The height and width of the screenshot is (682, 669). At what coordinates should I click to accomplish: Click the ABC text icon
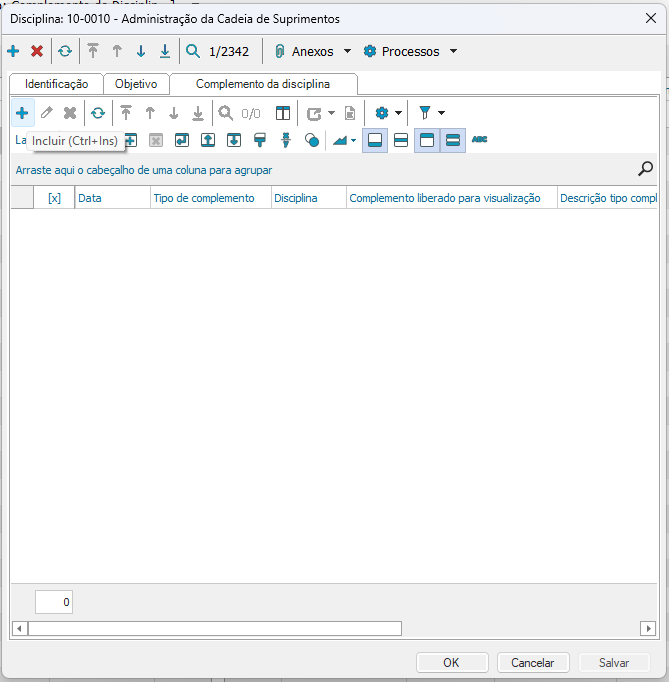(x=479, y=140)
